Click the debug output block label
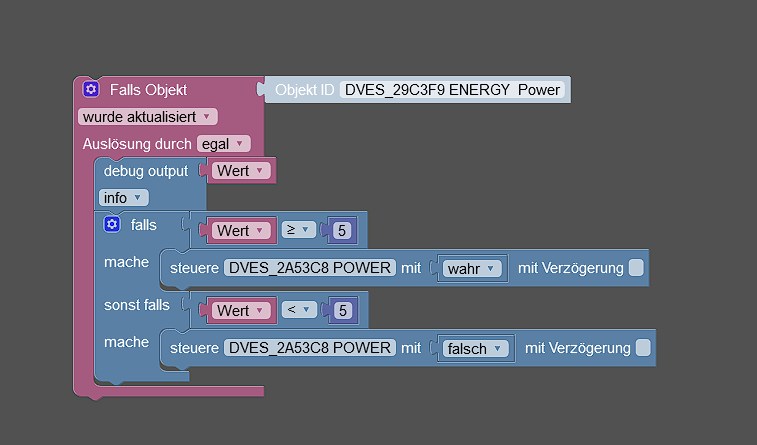757x445 pixels. [146, 171]
